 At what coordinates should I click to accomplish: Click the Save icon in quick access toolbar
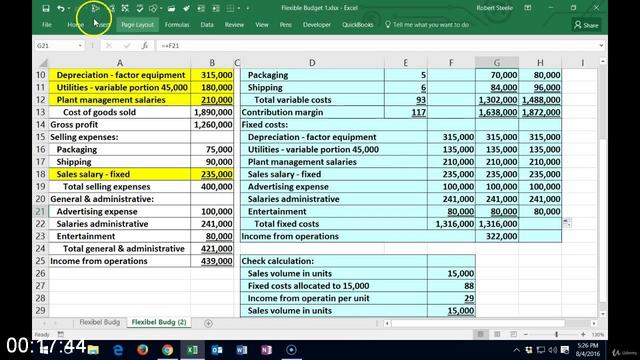coord(46,8)
